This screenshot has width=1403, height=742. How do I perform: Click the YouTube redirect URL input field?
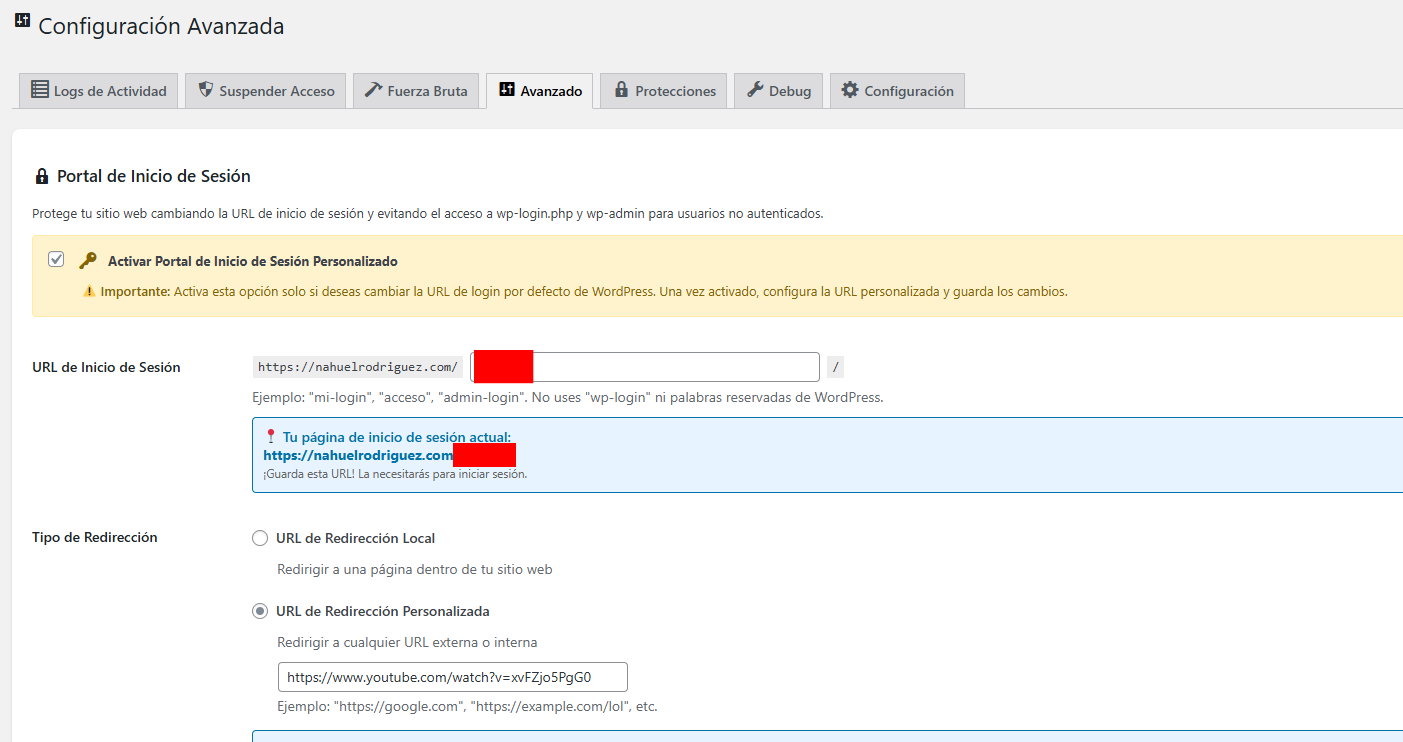click(x=452, y=677)
